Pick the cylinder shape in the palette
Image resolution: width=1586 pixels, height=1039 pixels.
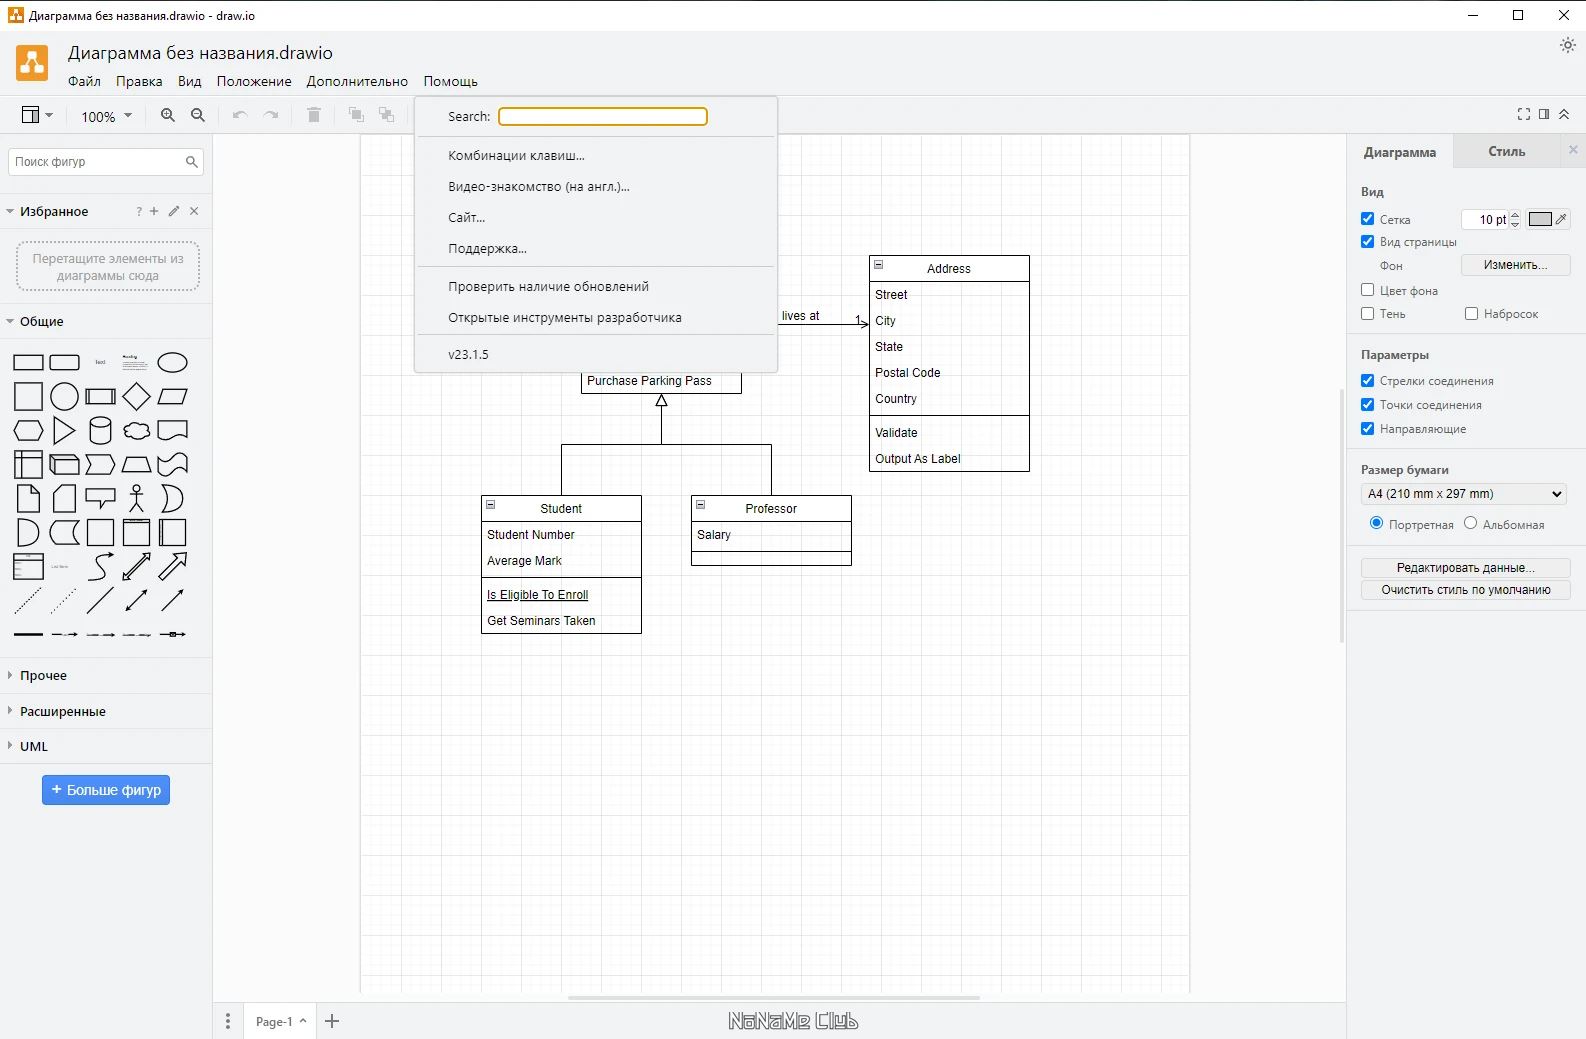pyautogui.click(x=101, y=431)
